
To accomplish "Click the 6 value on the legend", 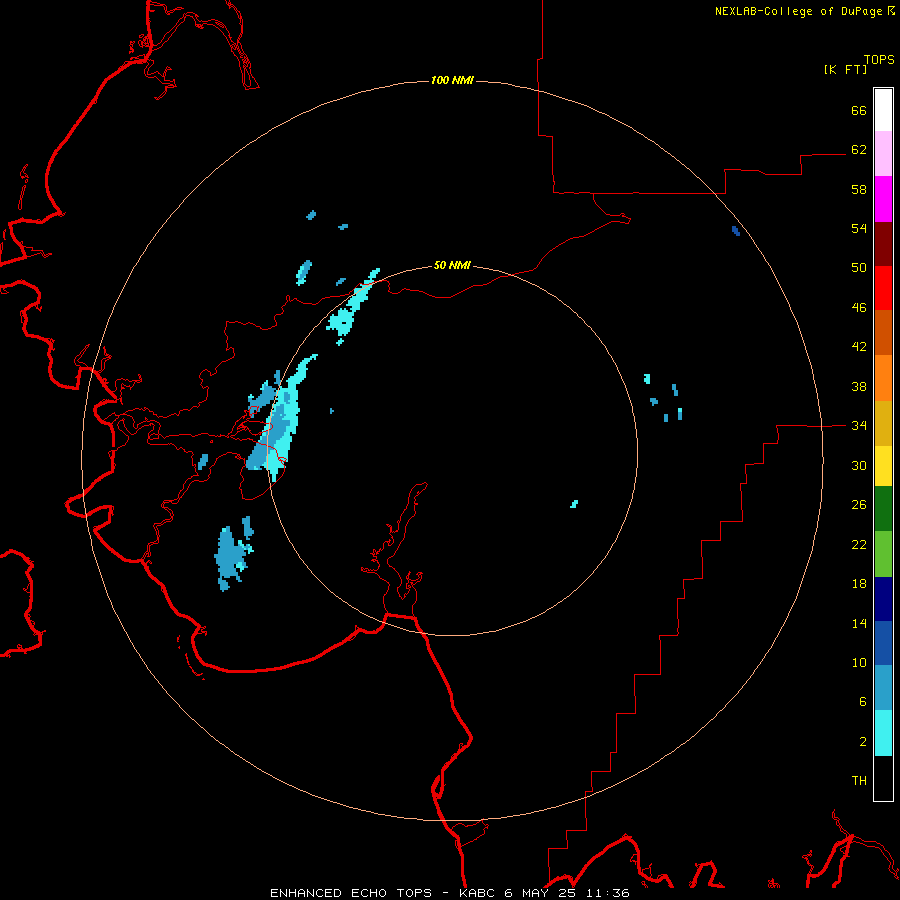I will click(x=863, y=702).
